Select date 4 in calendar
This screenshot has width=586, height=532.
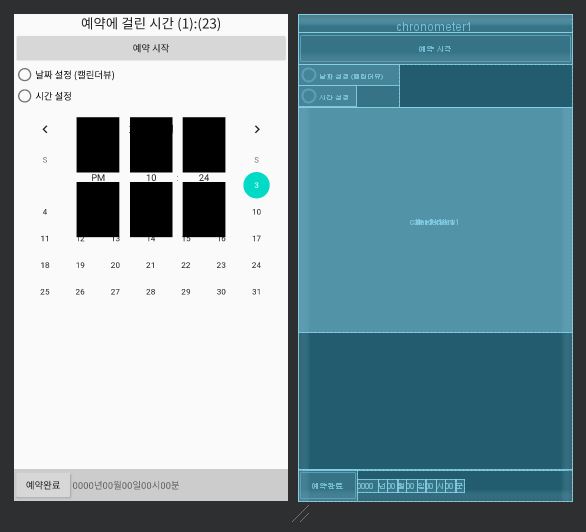(x=45, y=212)
